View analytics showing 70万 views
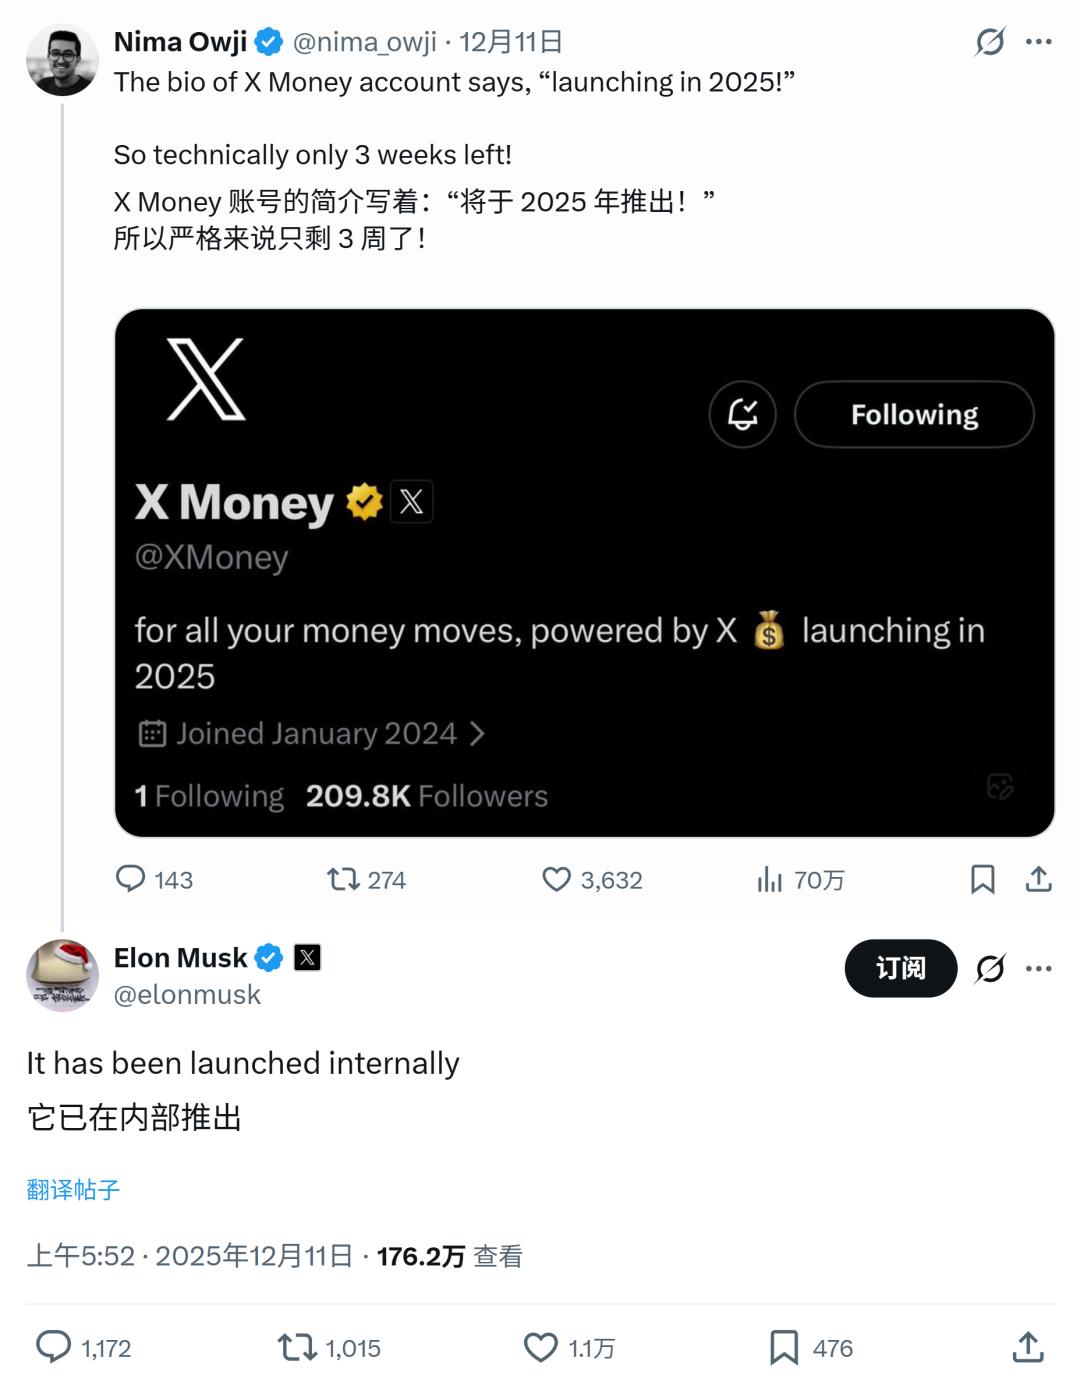 pyautogui.click(x=770, y=880)
